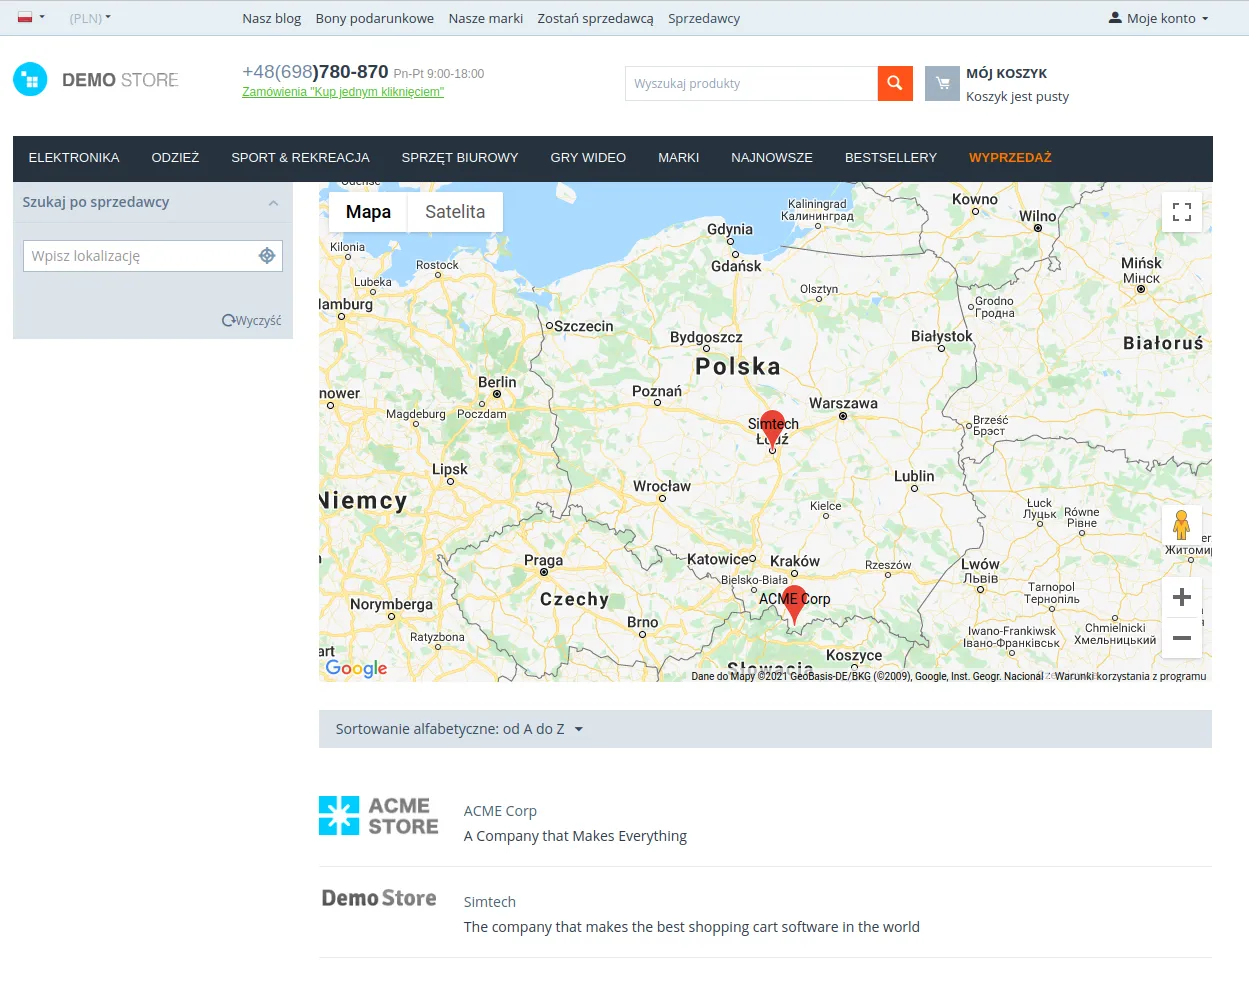Click the ACME Corp map marker pin
1249x995 pixels.
795,605
